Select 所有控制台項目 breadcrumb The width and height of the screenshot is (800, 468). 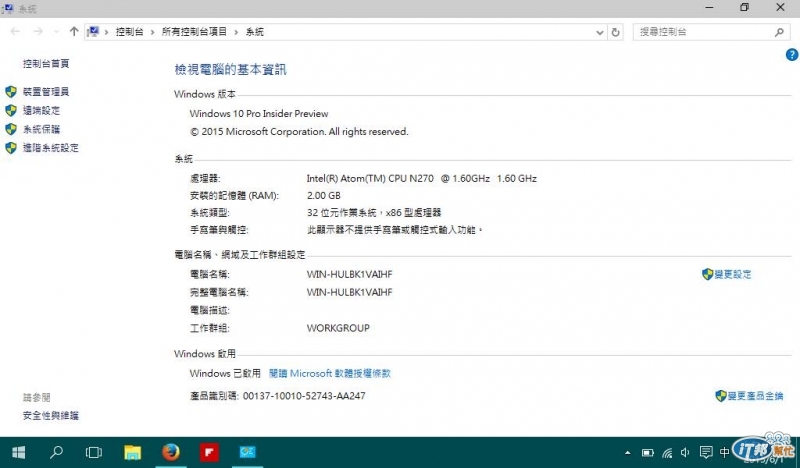point(194,32)
